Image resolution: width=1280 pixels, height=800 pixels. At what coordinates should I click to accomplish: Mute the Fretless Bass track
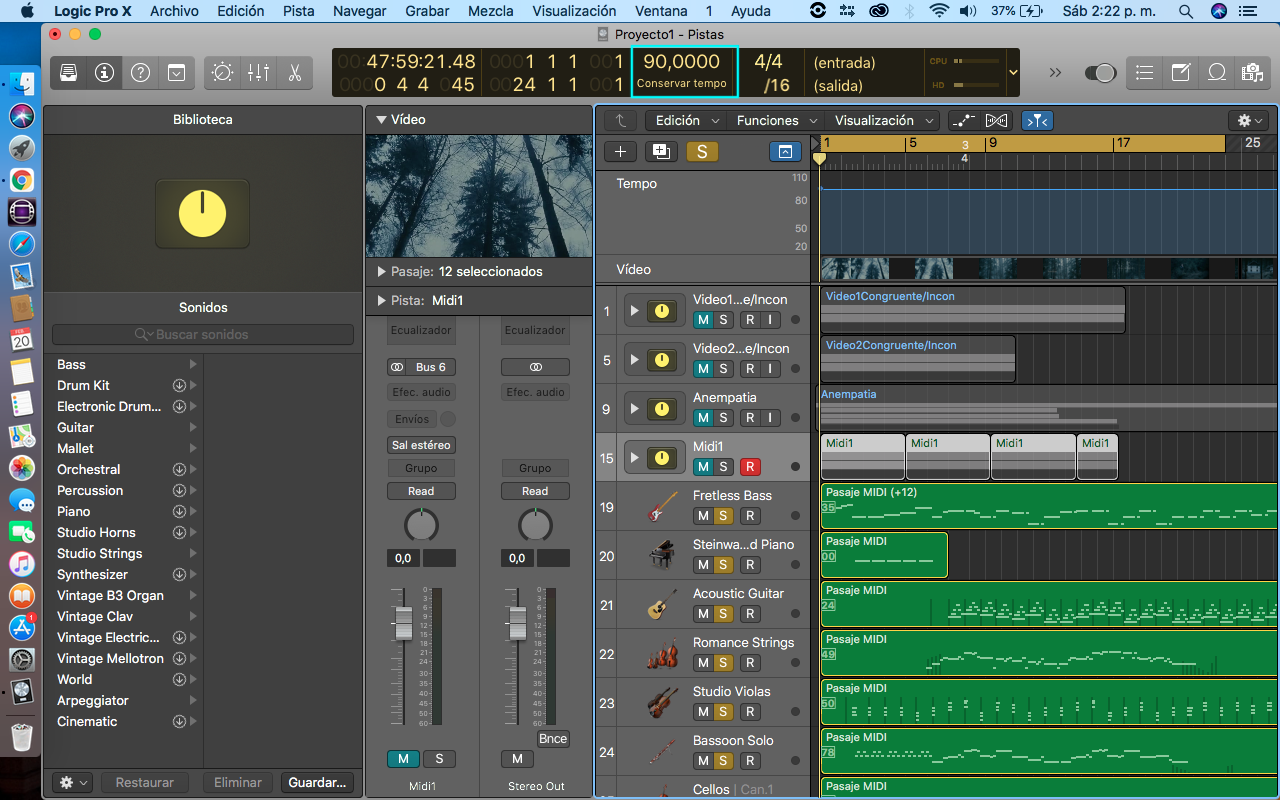[x=703, y=516]
